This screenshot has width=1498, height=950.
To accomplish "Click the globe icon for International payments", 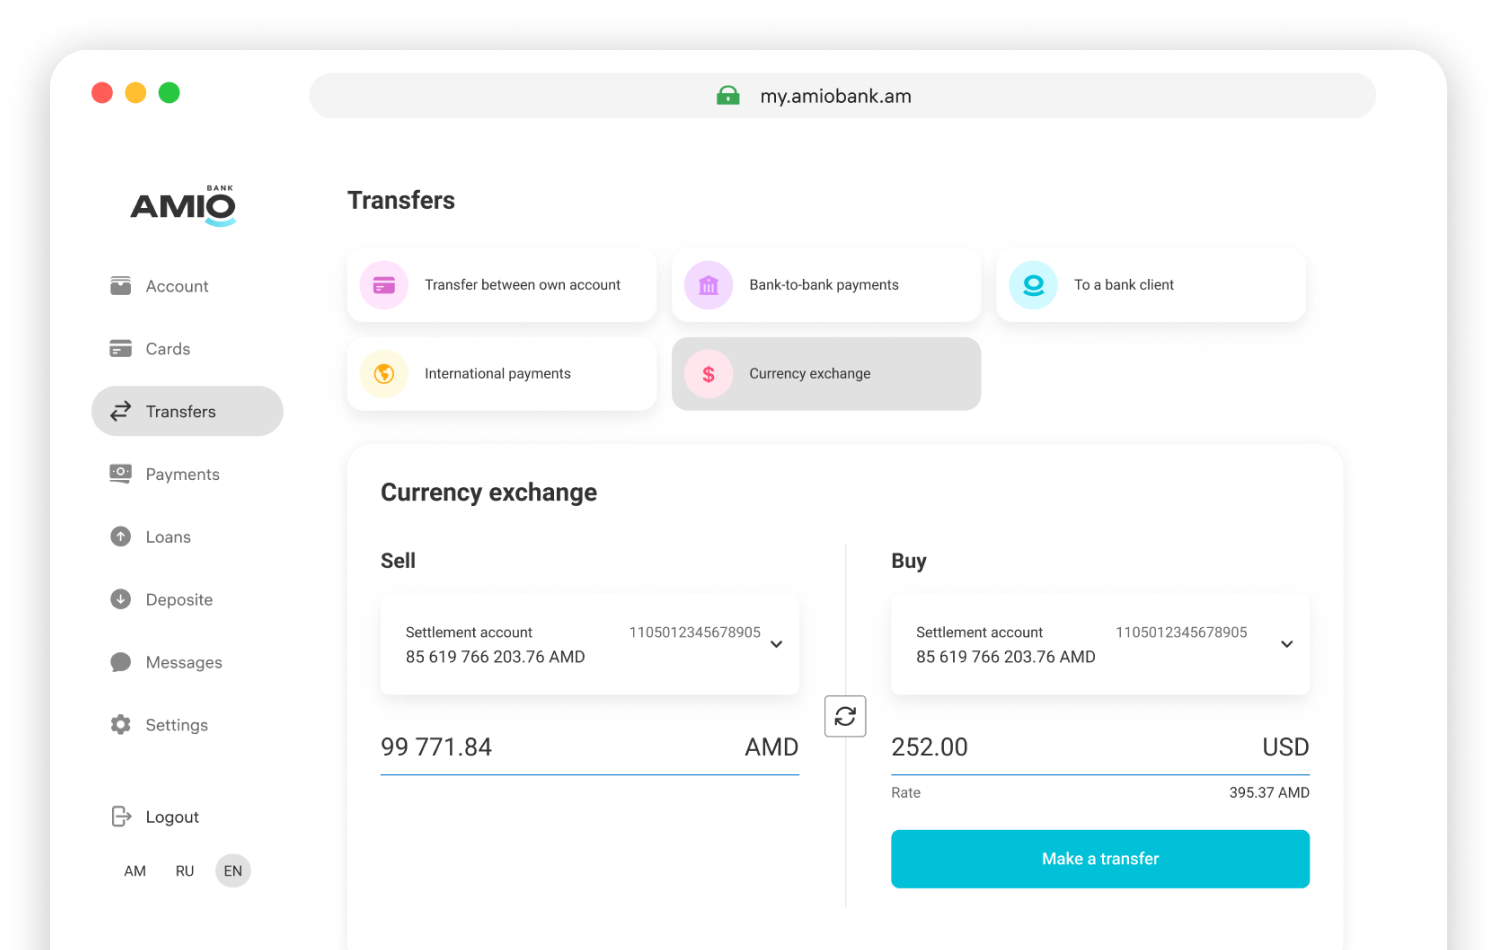I will pyautogui.click(x=384, y=374).
